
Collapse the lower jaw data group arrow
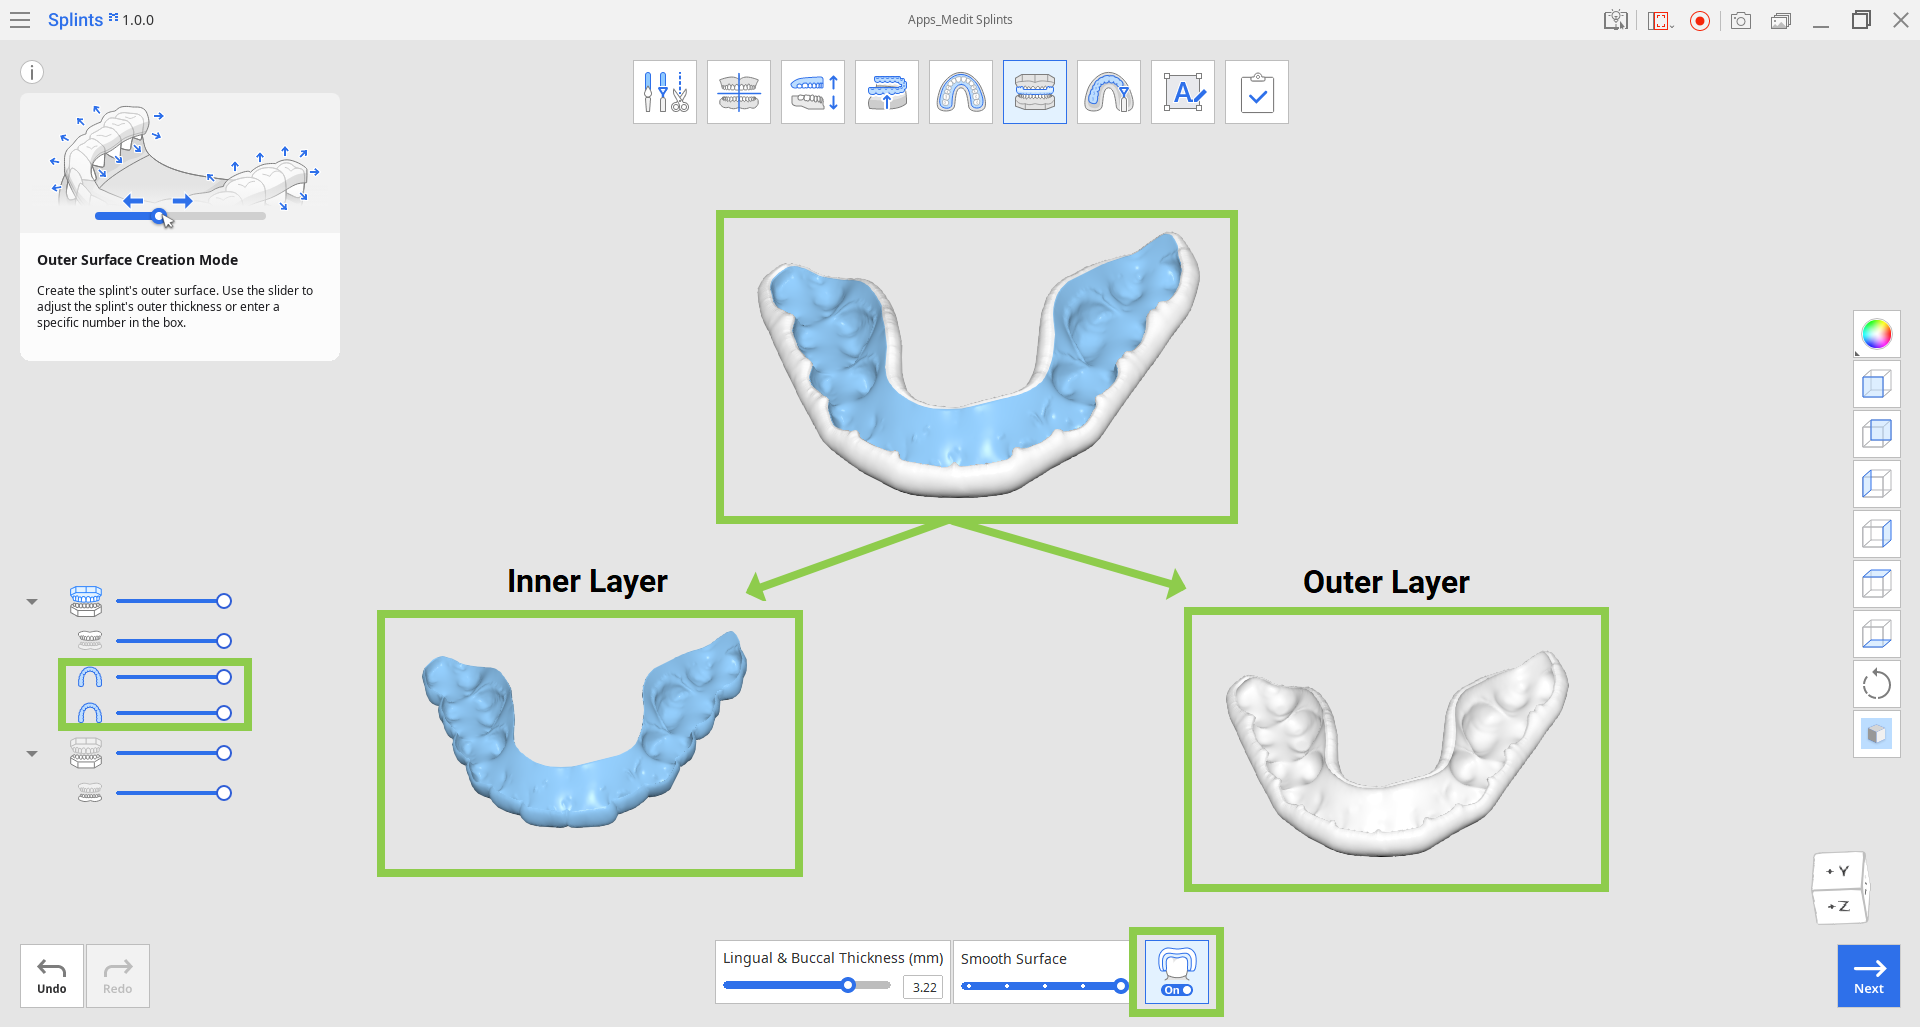click(32, 754)
